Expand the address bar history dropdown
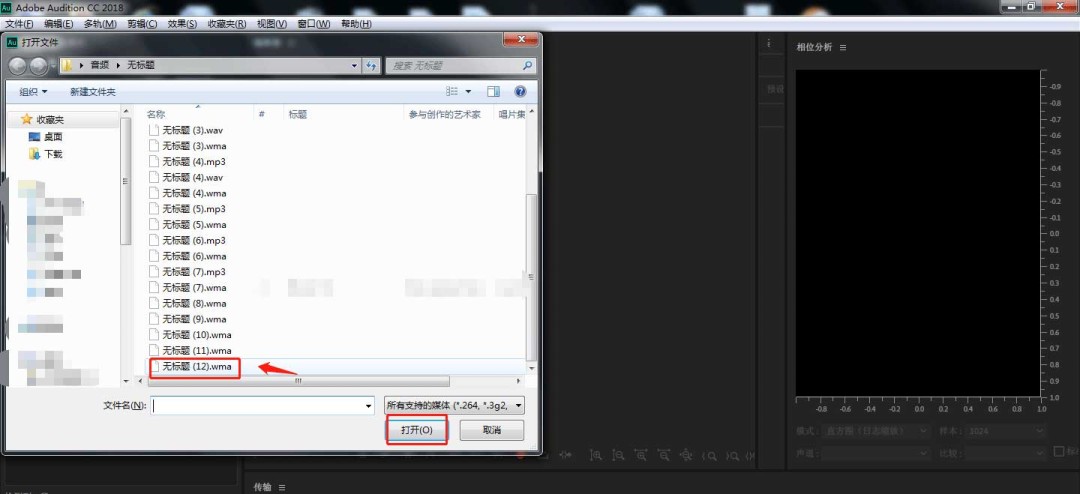The height and width of the screenshot is (494, 1080). (355, 65)
